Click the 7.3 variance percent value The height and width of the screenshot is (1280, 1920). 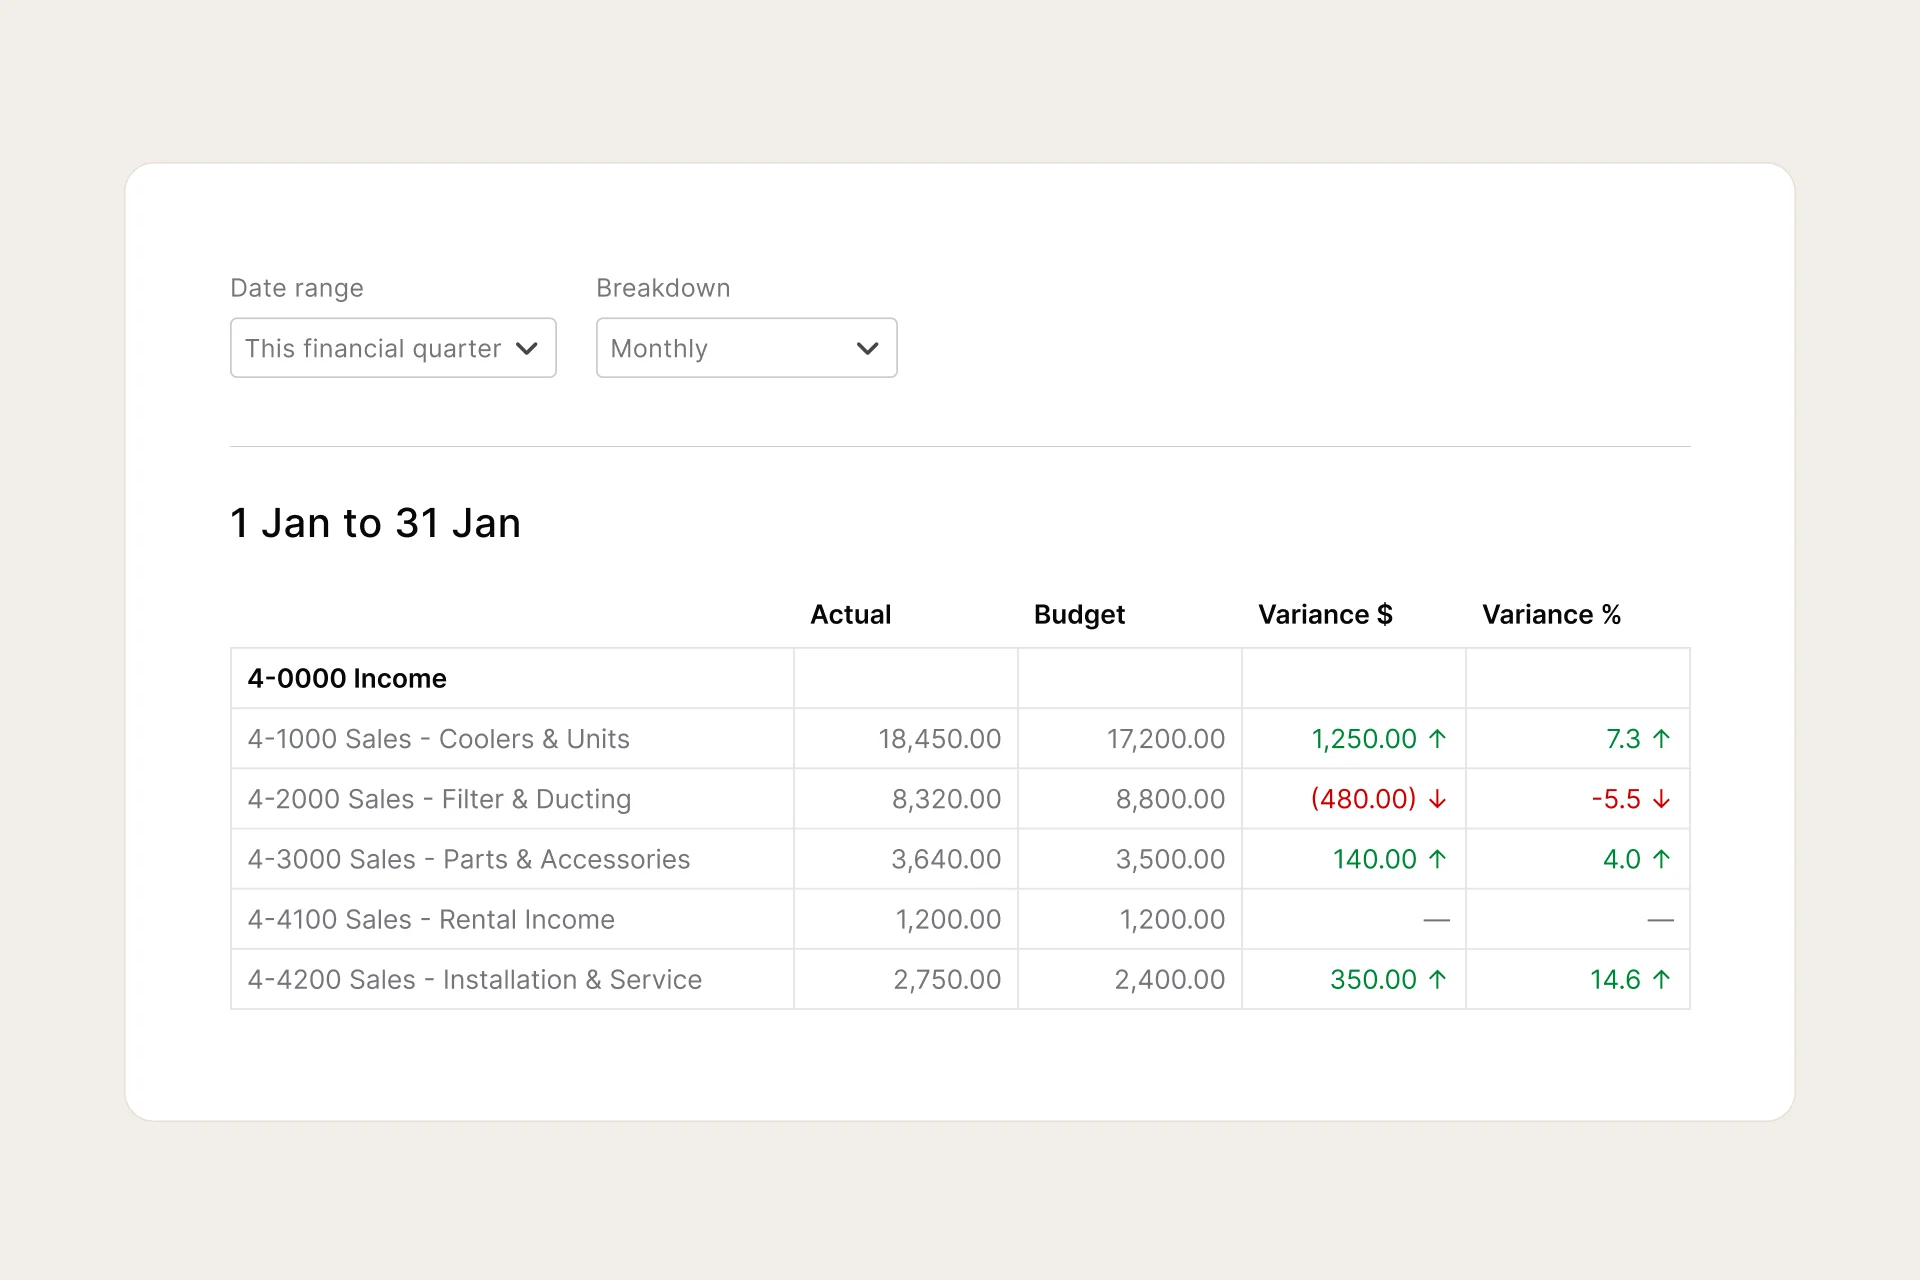click(1623, 739)
